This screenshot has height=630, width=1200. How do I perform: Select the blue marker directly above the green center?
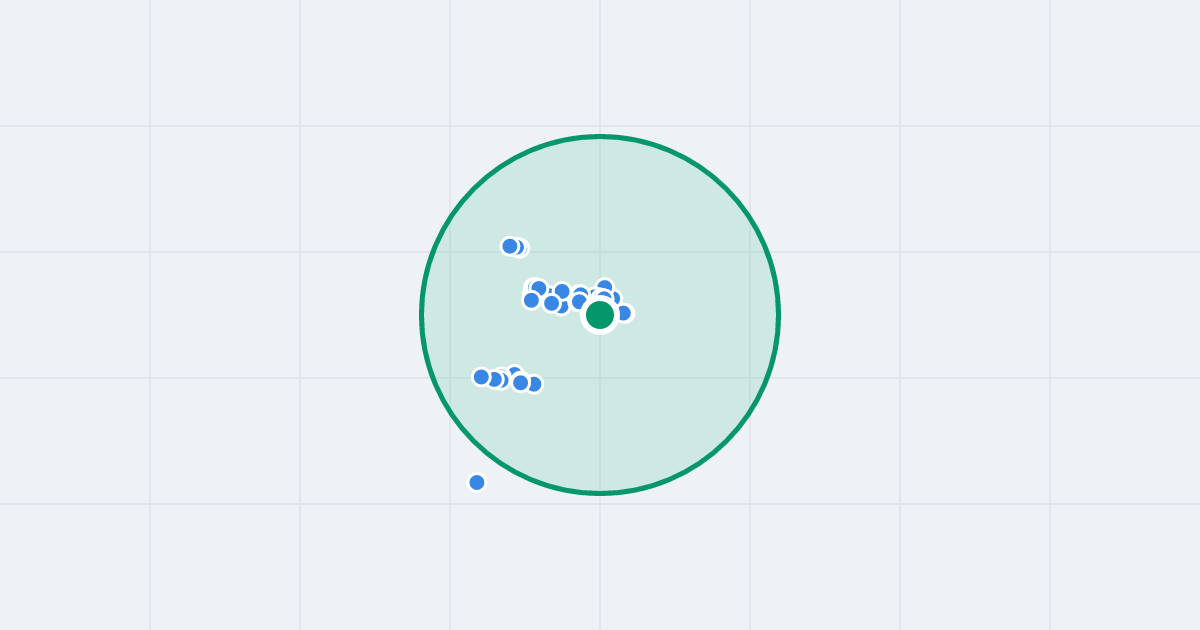604,286
